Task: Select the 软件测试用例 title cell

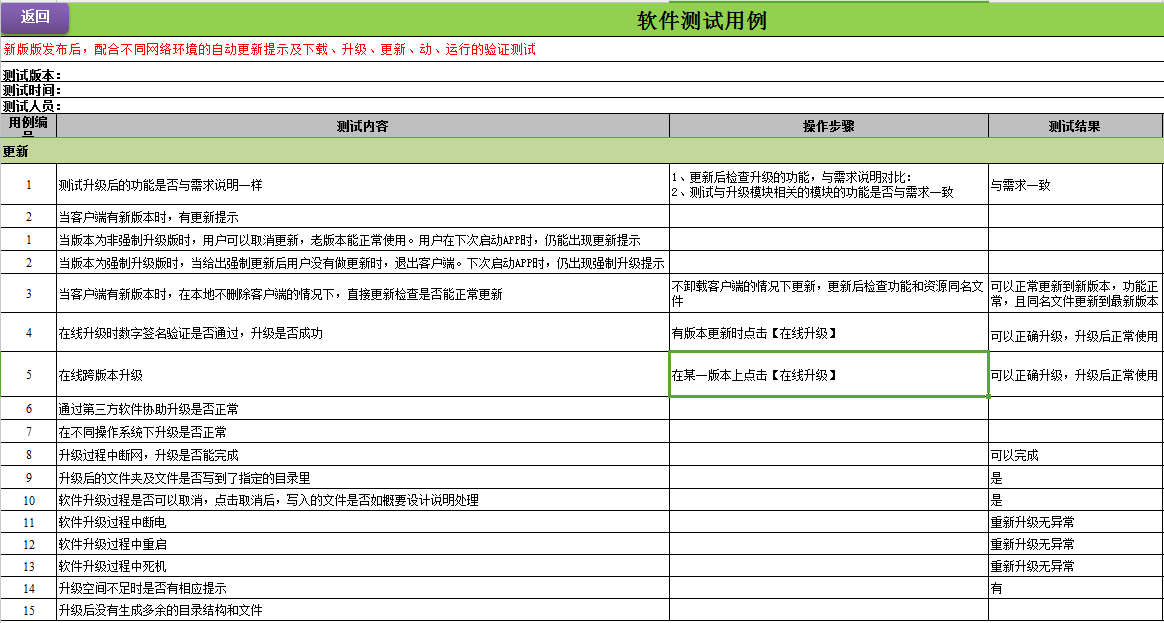Action: tap(702, 21)
